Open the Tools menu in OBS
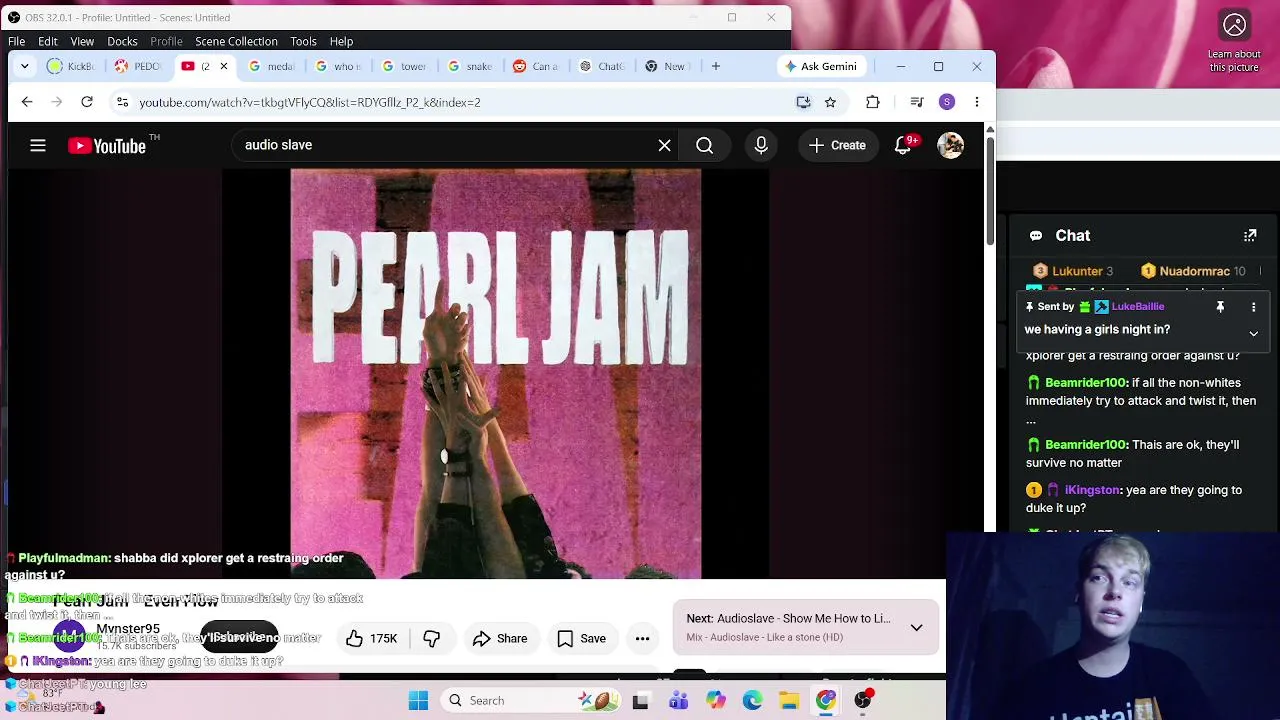This screenshot has width=1280, height=720. [x=303, y=41]
